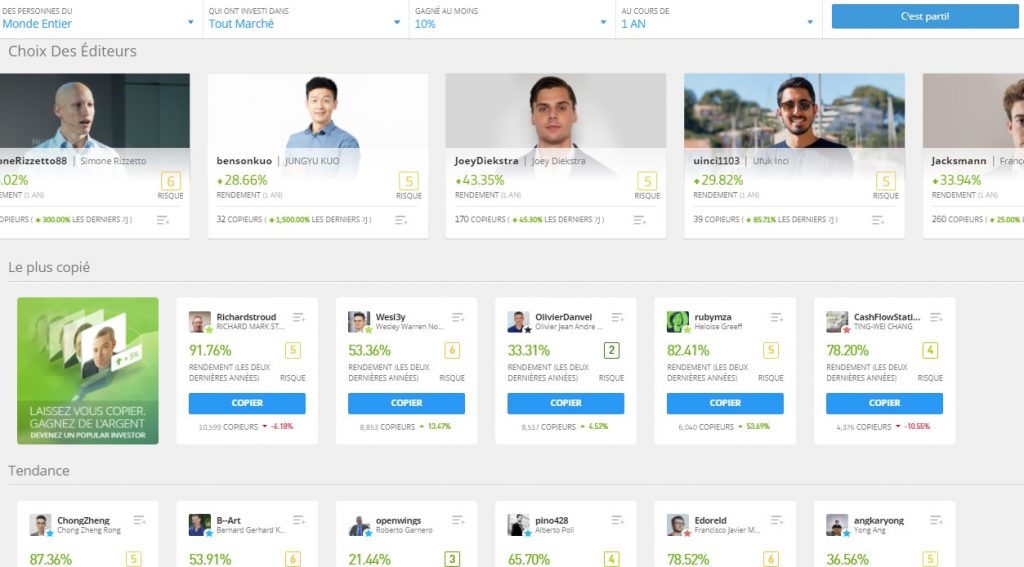Add rubymza to watchlist icon
Screen dimensions: 1024x567
click(x=776, y=317)
